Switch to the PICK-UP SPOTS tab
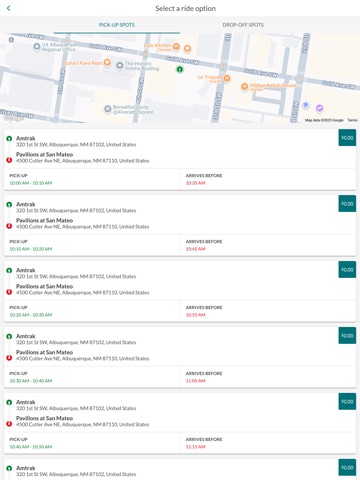The image size is (360, 480). click(x=117, y=25)
